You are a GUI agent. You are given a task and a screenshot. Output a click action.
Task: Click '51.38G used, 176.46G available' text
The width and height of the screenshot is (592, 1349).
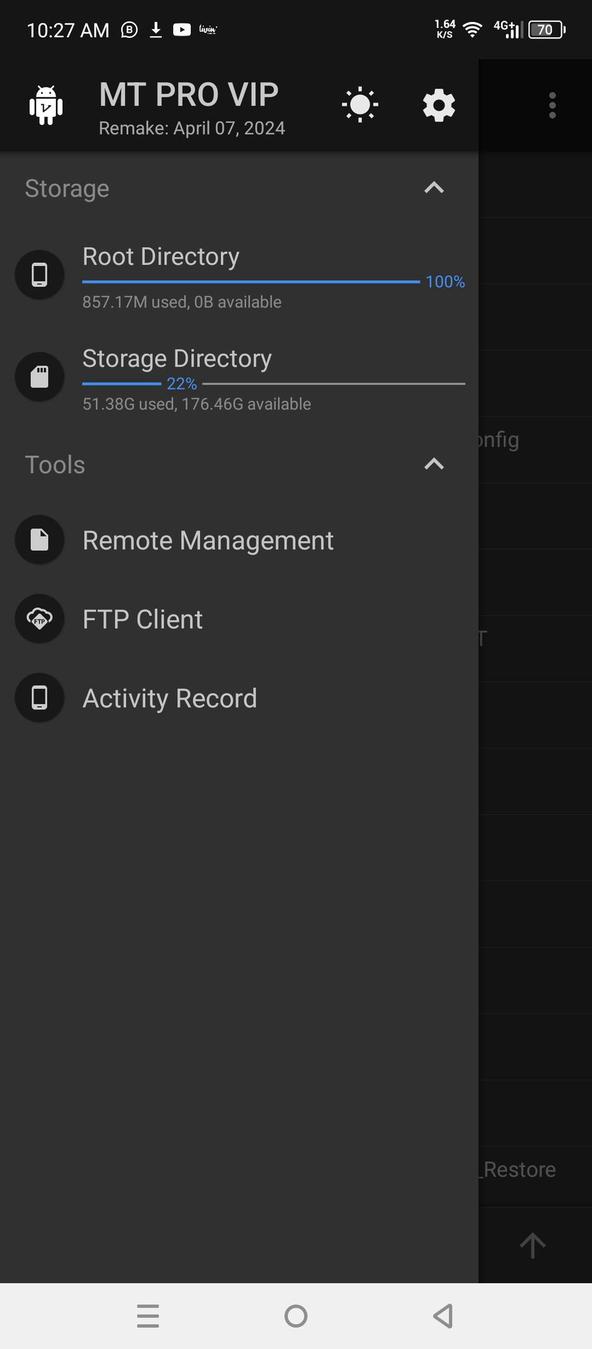tap(197, 404)
